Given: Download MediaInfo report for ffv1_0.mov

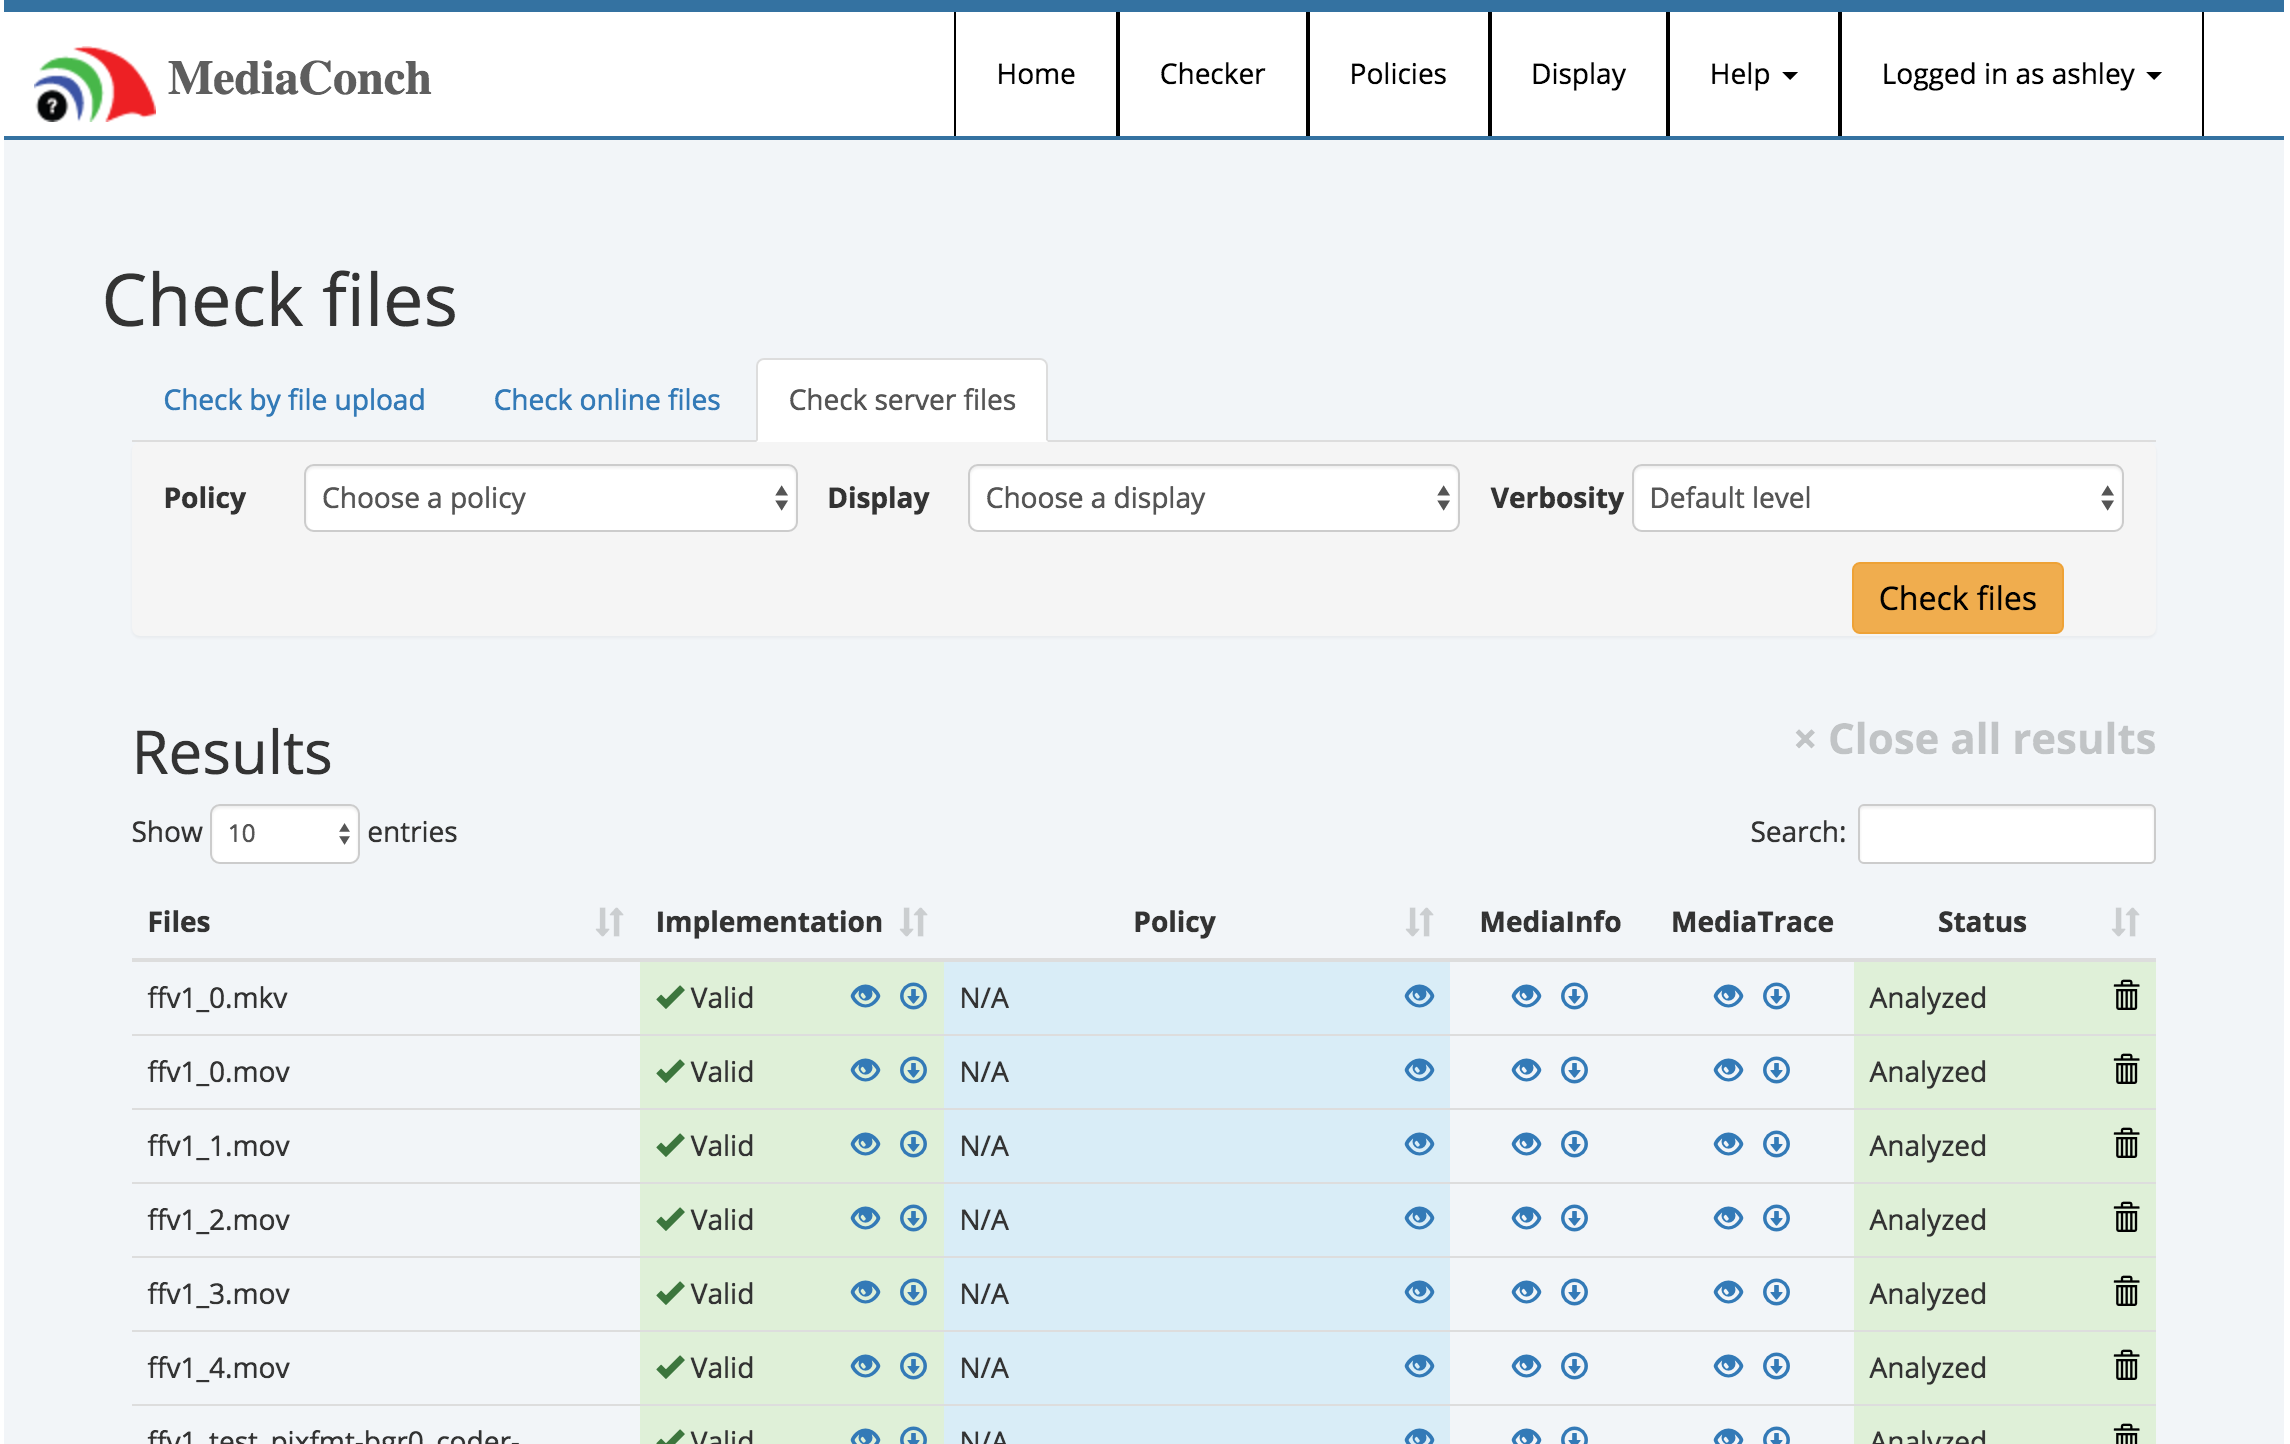Looking at the screenshot, I should [1574, 1070].
